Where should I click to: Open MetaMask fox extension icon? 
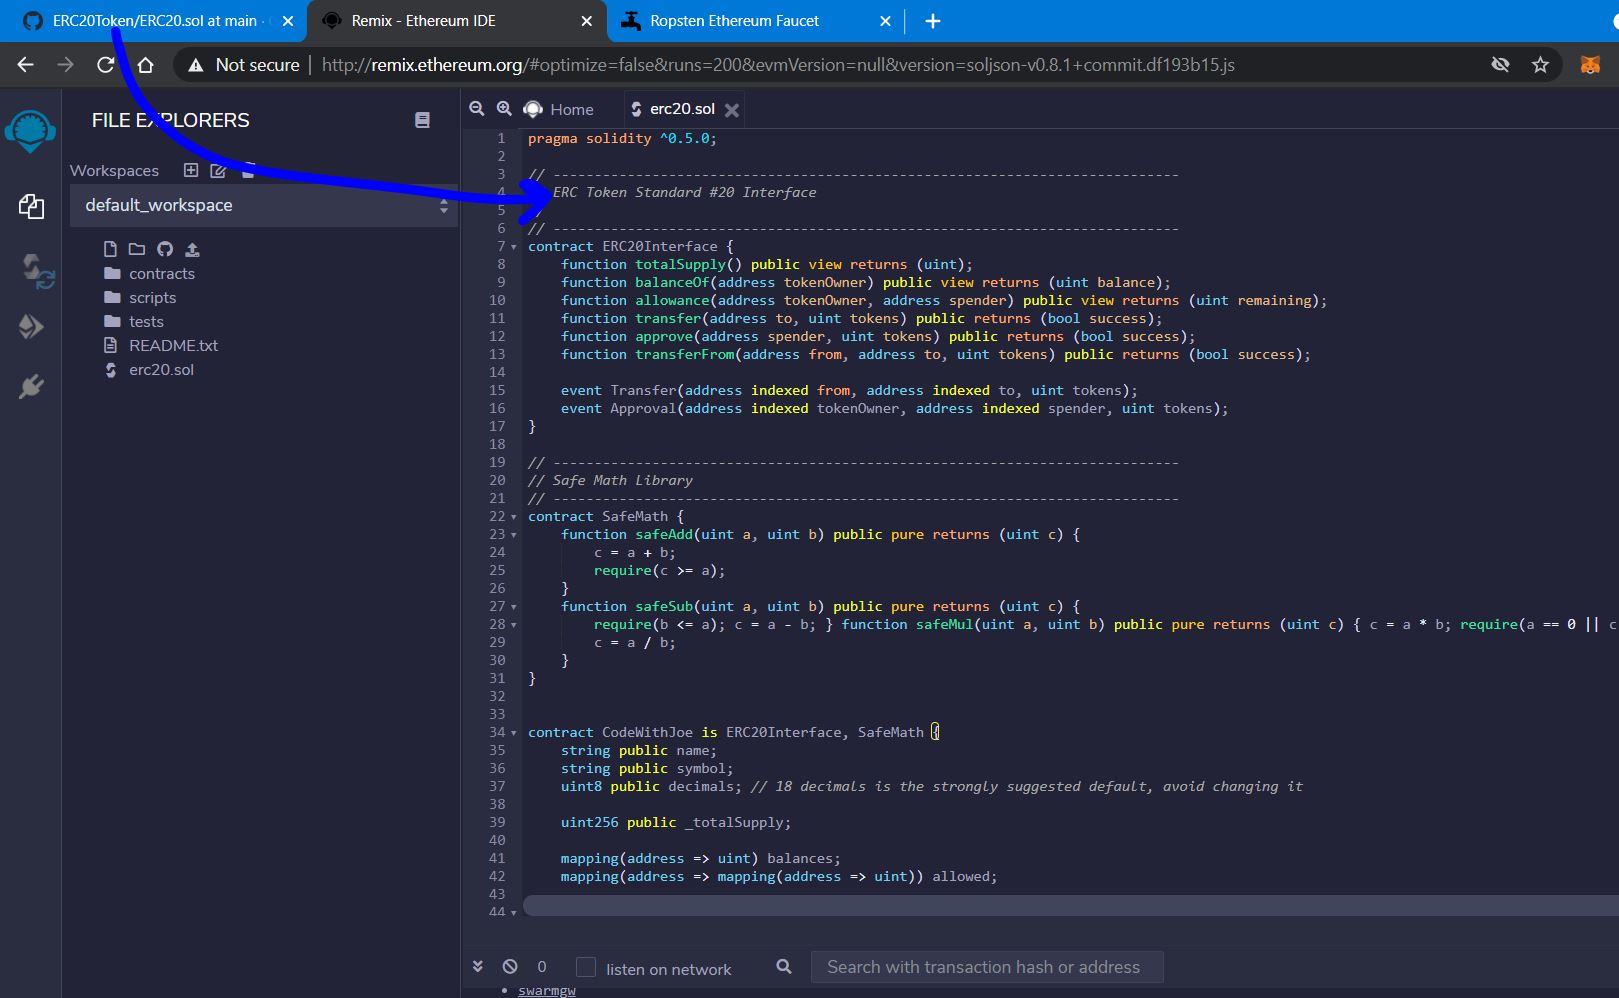coord(1590,64)
